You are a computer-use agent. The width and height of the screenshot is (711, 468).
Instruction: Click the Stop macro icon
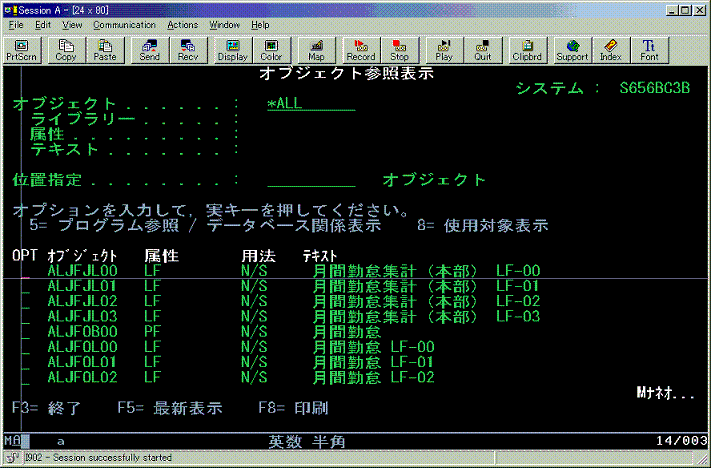click(399, 50)
